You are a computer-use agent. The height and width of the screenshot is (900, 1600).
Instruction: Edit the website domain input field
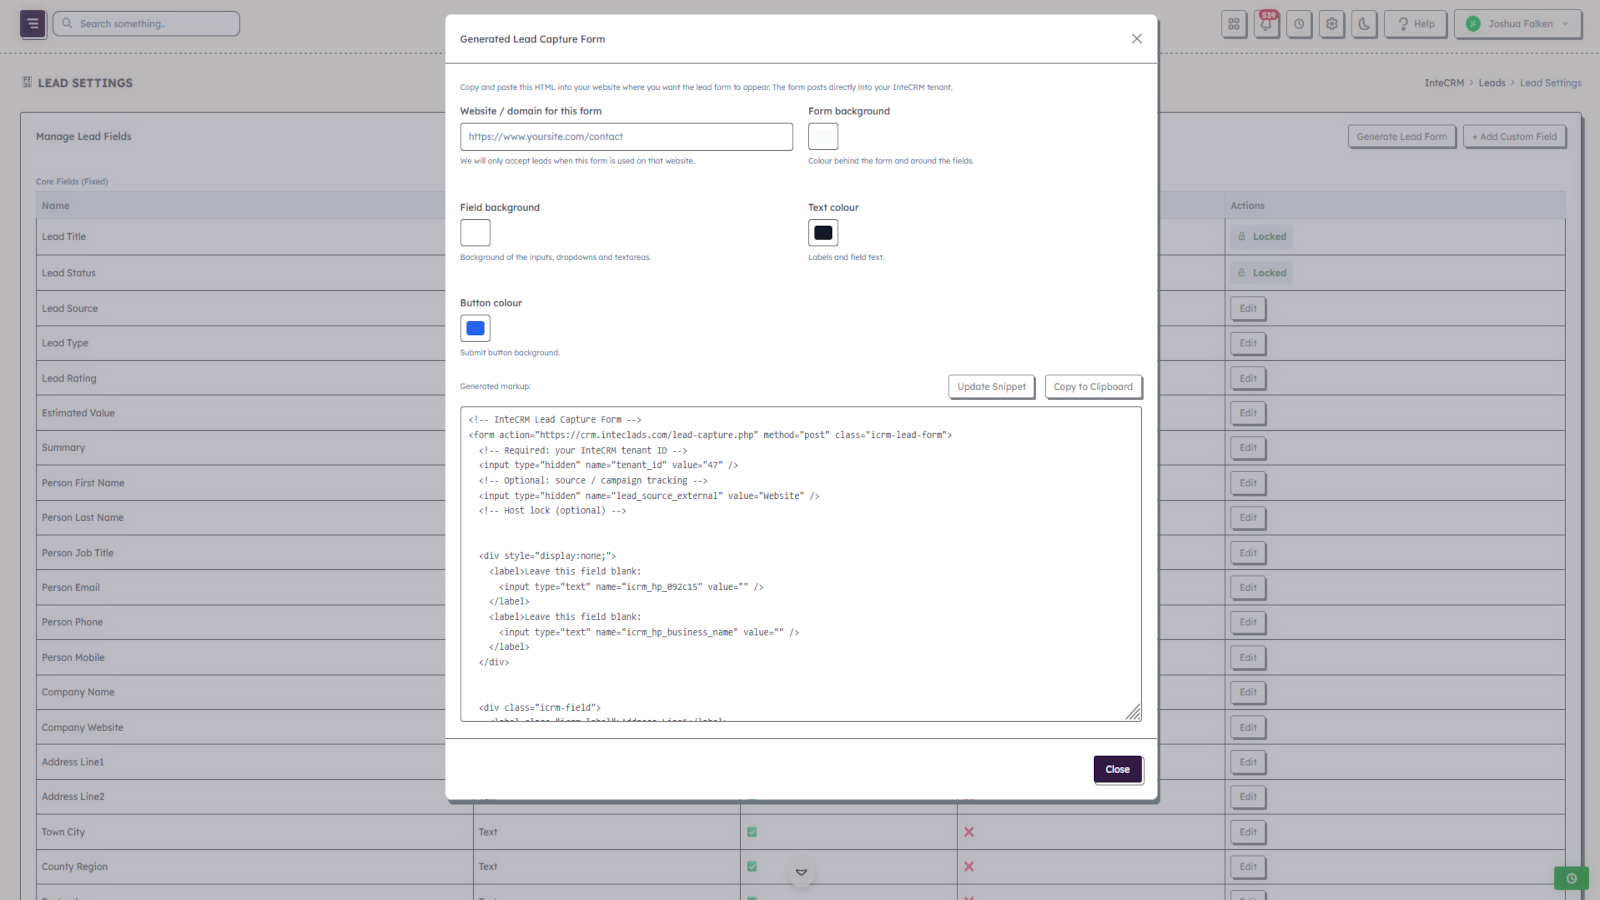pyautogui.click(x=626, y=136)
